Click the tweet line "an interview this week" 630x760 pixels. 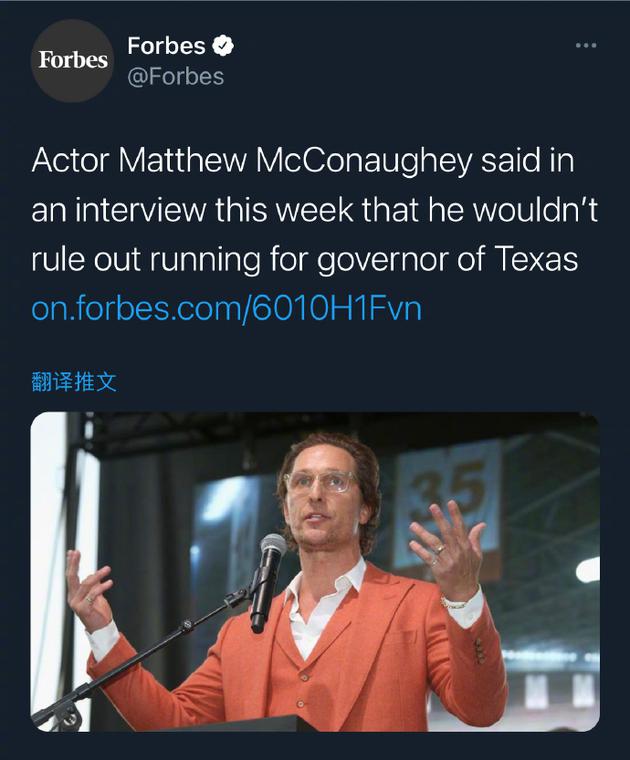tap(314, 210)
